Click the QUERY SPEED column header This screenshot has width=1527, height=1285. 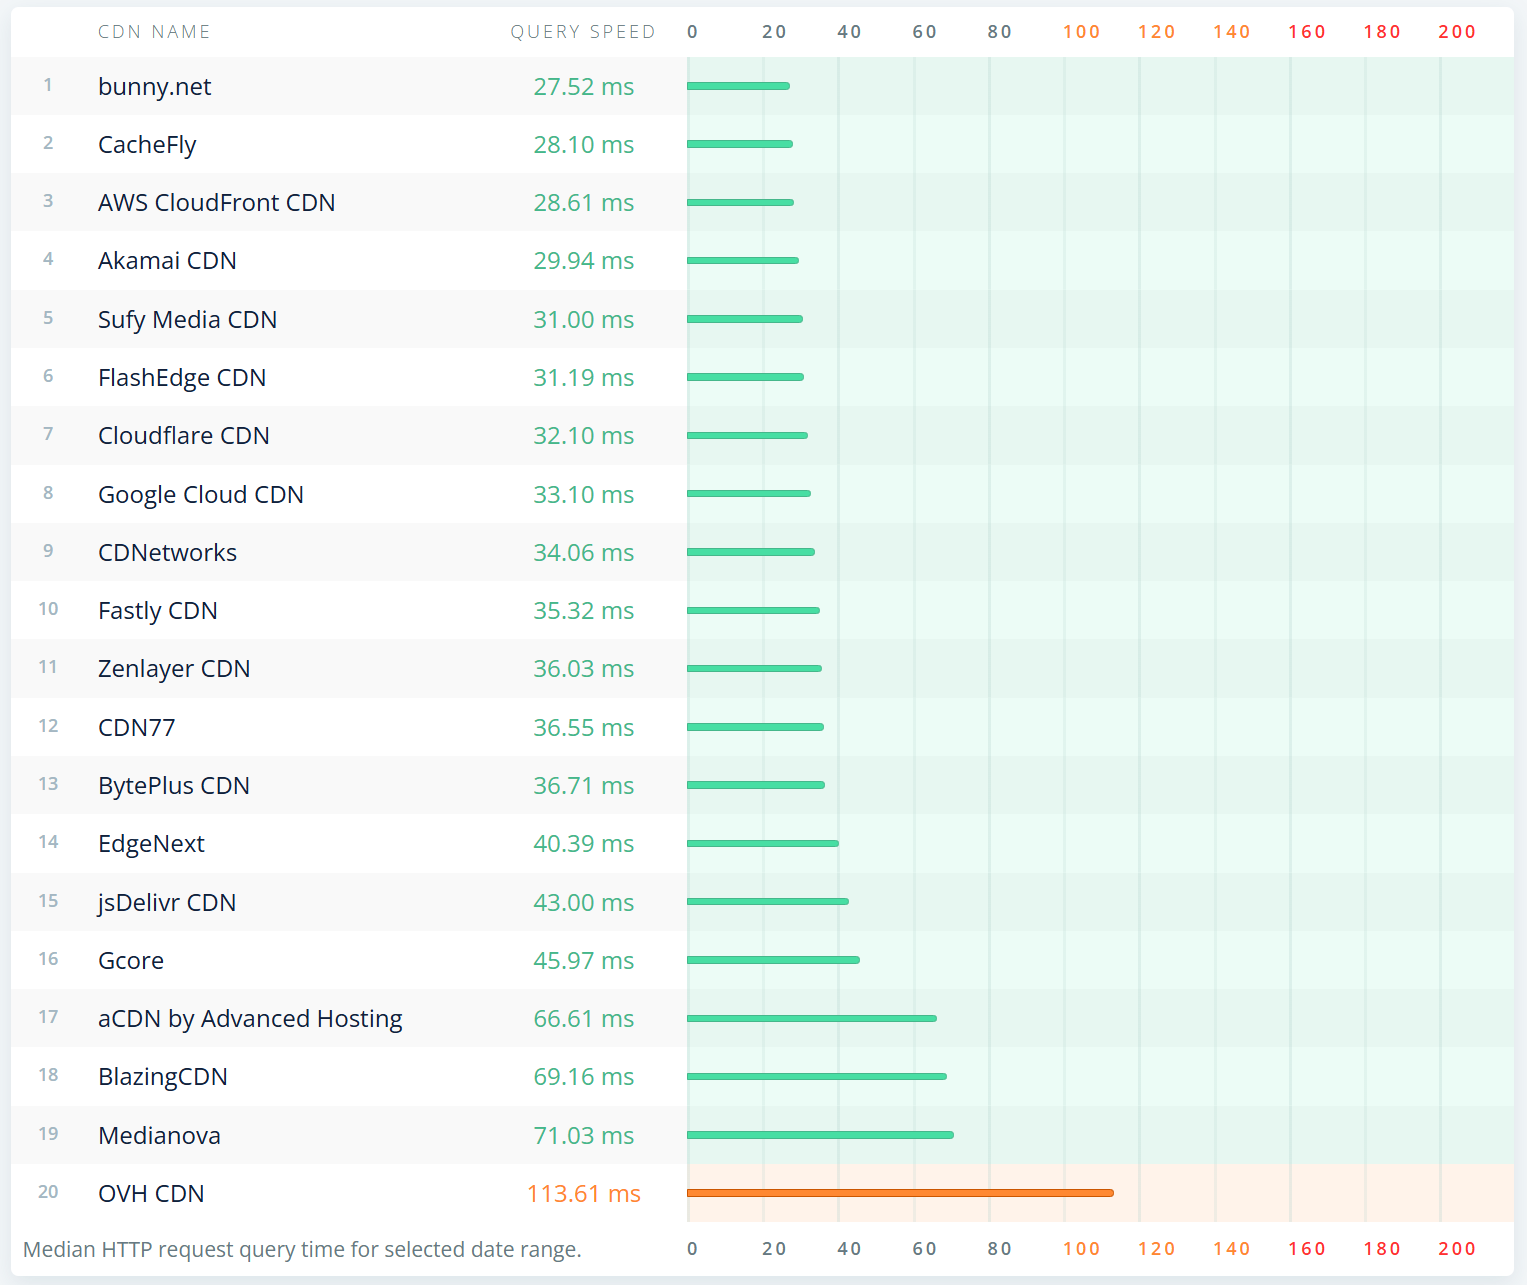click(x=583, y=32)
